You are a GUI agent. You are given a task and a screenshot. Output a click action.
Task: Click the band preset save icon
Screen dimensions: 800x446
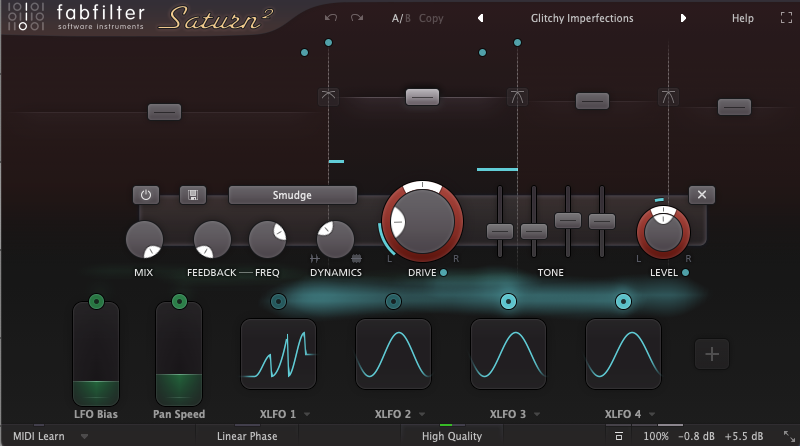[193, 195]
